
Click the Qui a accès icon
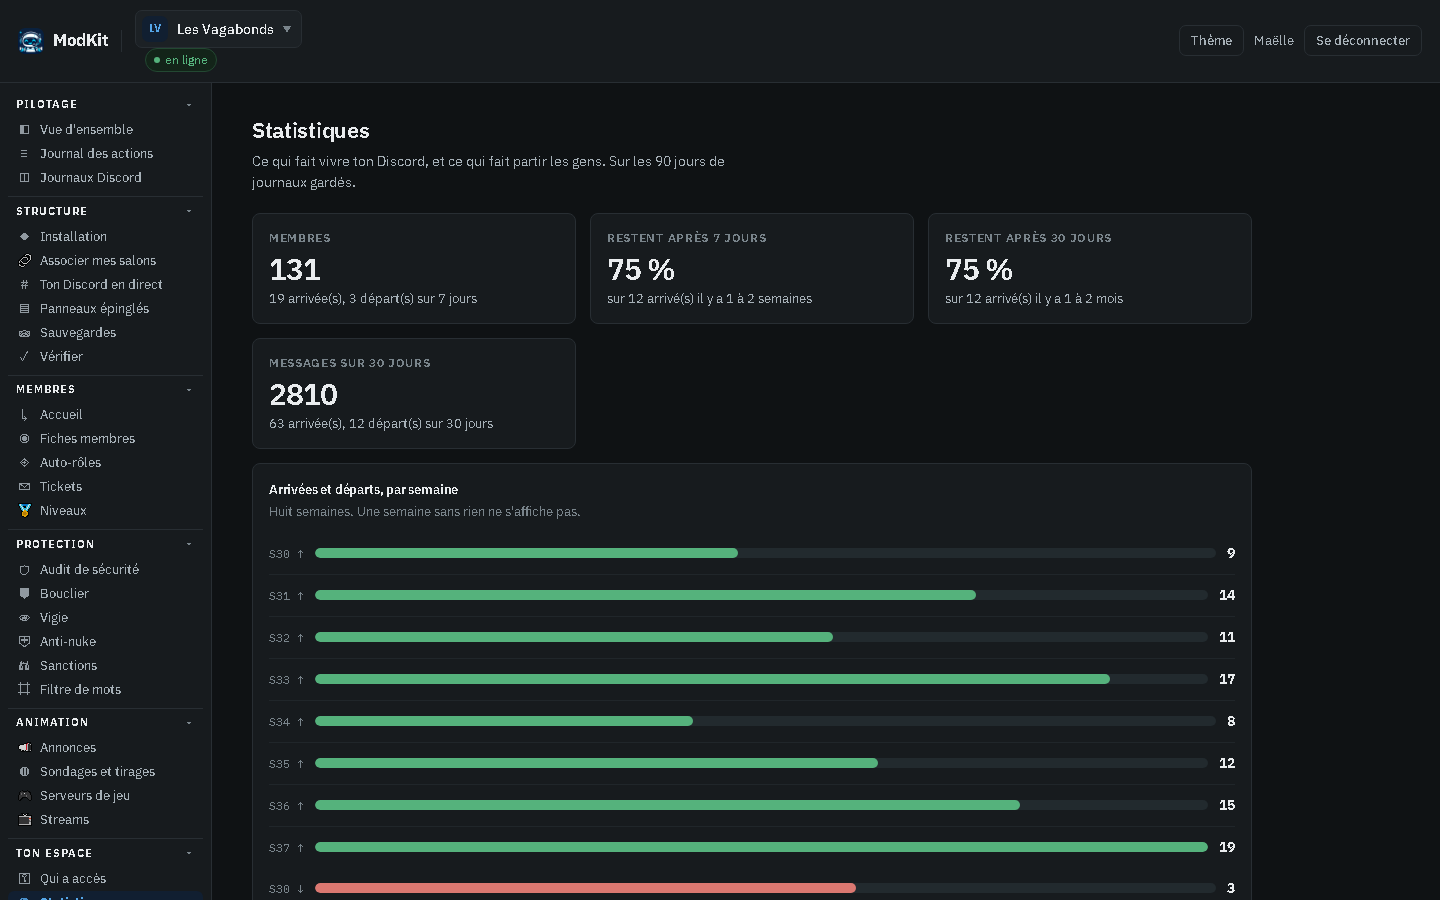25,878
